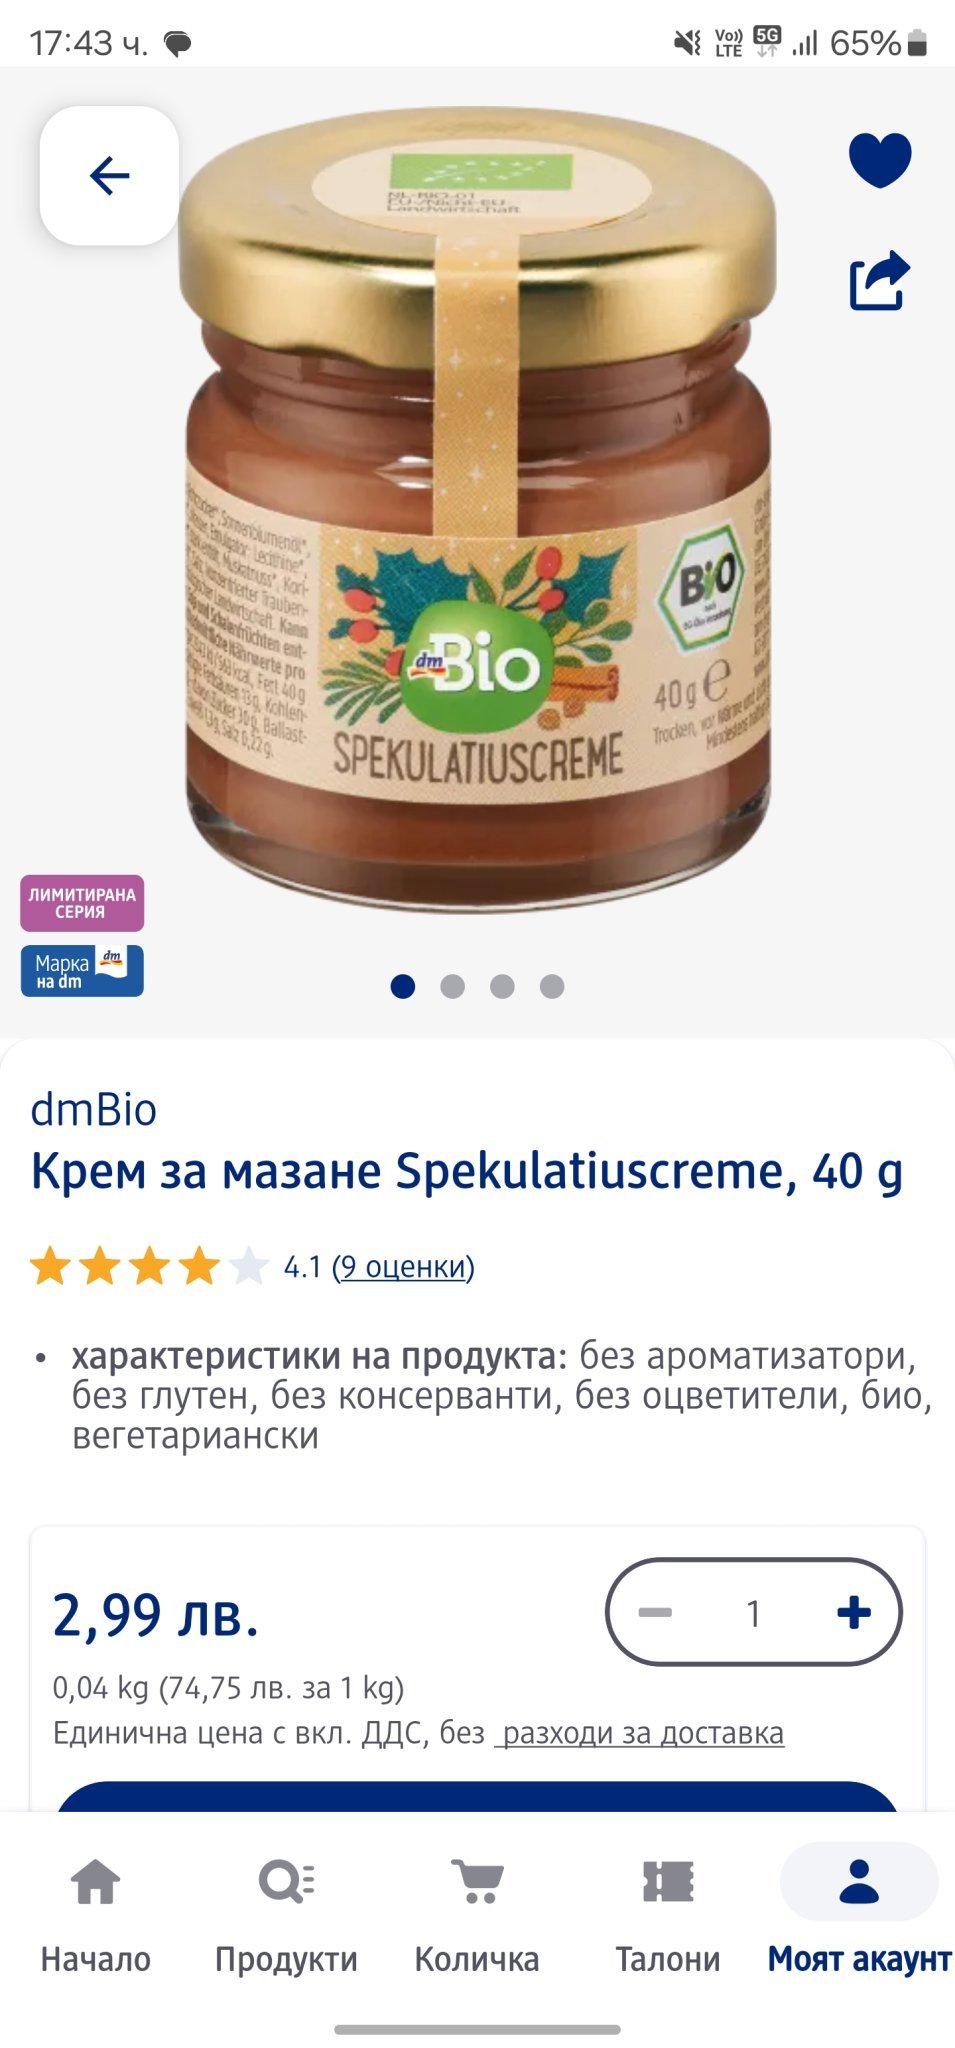955x2048 pixels.
Task: Decrease quantity with minus button
Action: point(655,1612)
